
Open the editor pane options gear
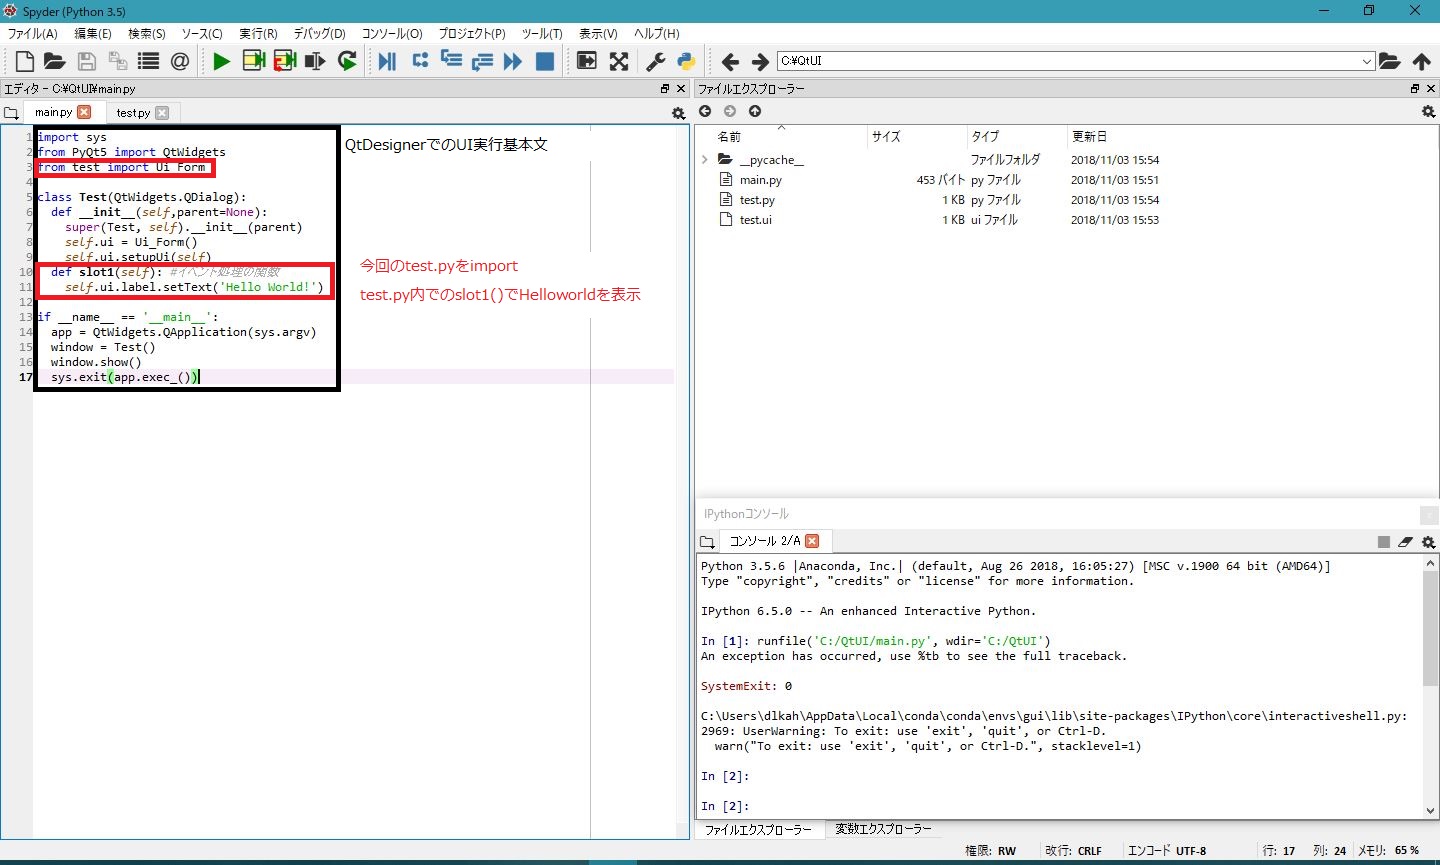point(678,113)
